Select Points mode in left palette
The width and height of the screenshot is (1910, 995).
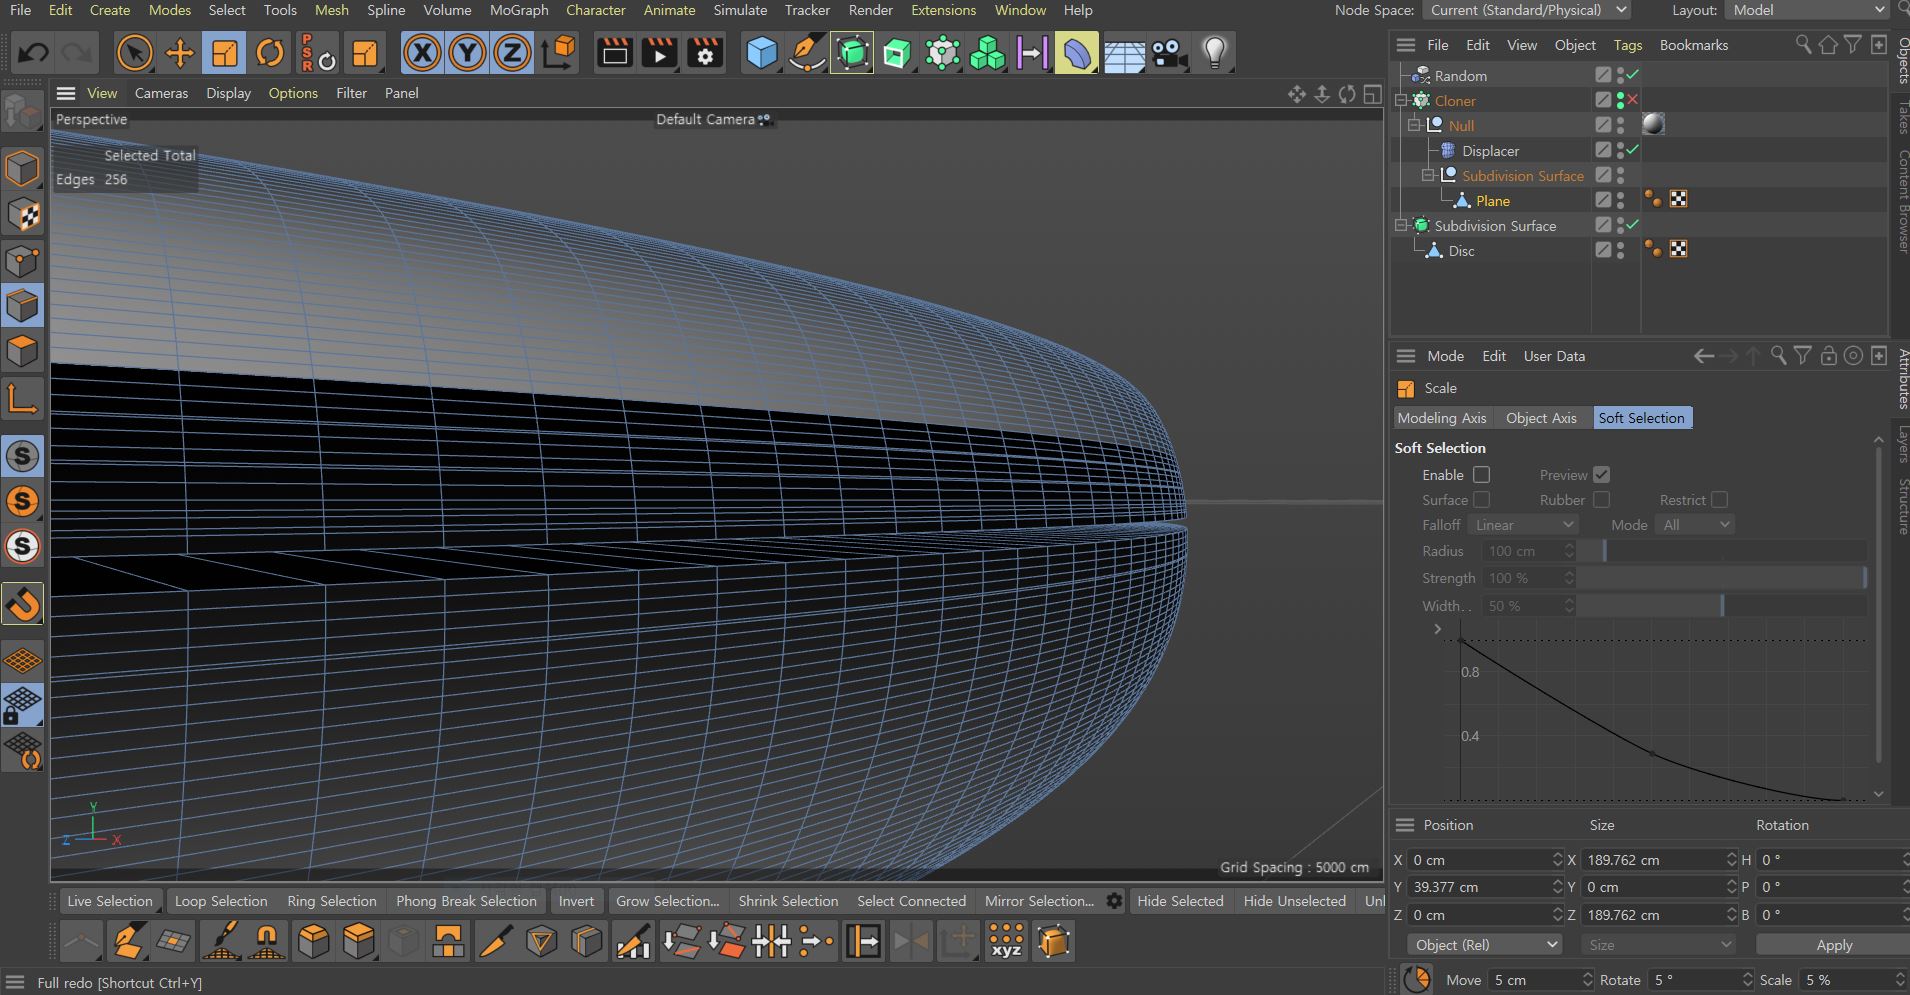click(22, 262)
